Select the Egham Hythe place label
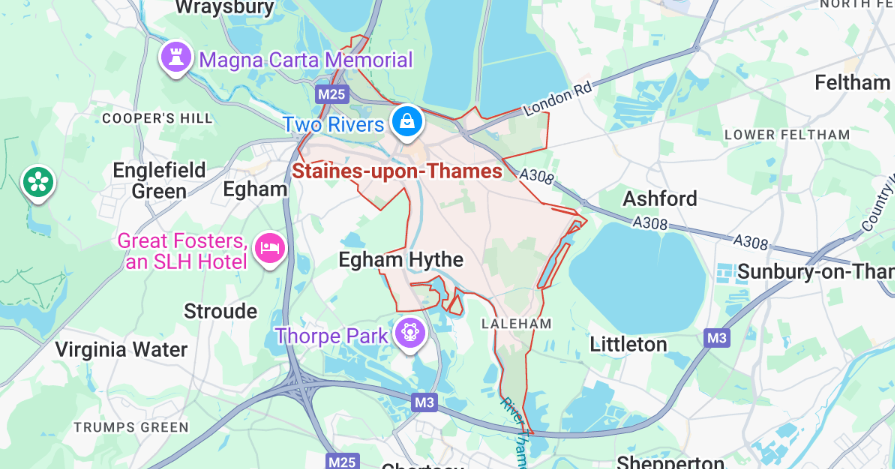Image resolution: width=895 pixels, height=469 pixels. [x=401, y=260]
